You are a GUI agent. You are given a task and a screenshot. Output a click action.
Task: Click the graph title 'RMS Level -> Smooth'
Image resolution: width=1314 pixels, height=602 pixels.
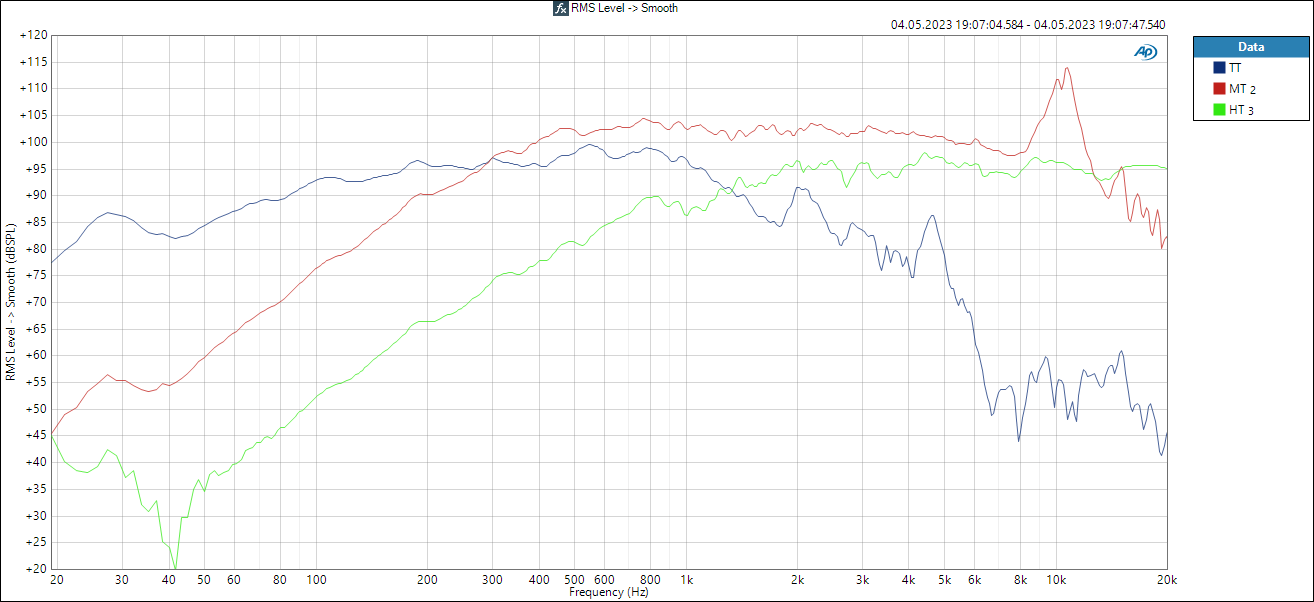click(624, 8)
